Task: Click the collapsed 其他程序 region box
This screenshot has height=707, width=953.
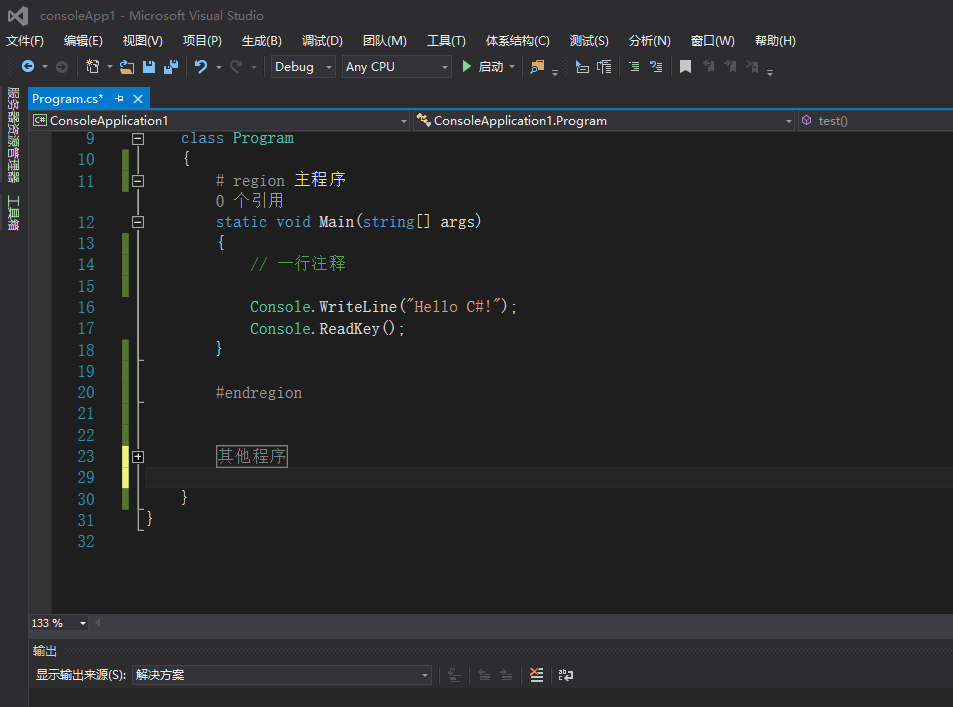Action: (x=252, y=456)
